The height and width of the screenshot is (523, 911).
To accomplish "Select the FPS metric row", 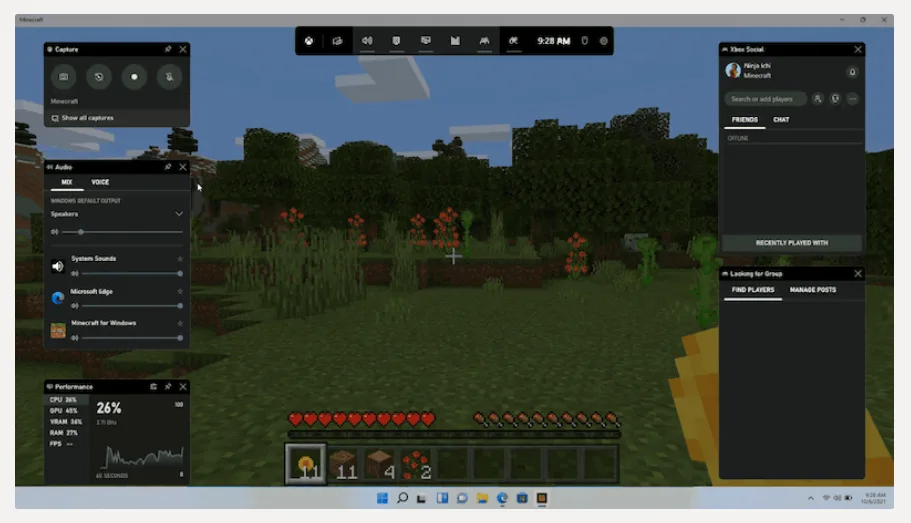I will (x=66, y=444).
